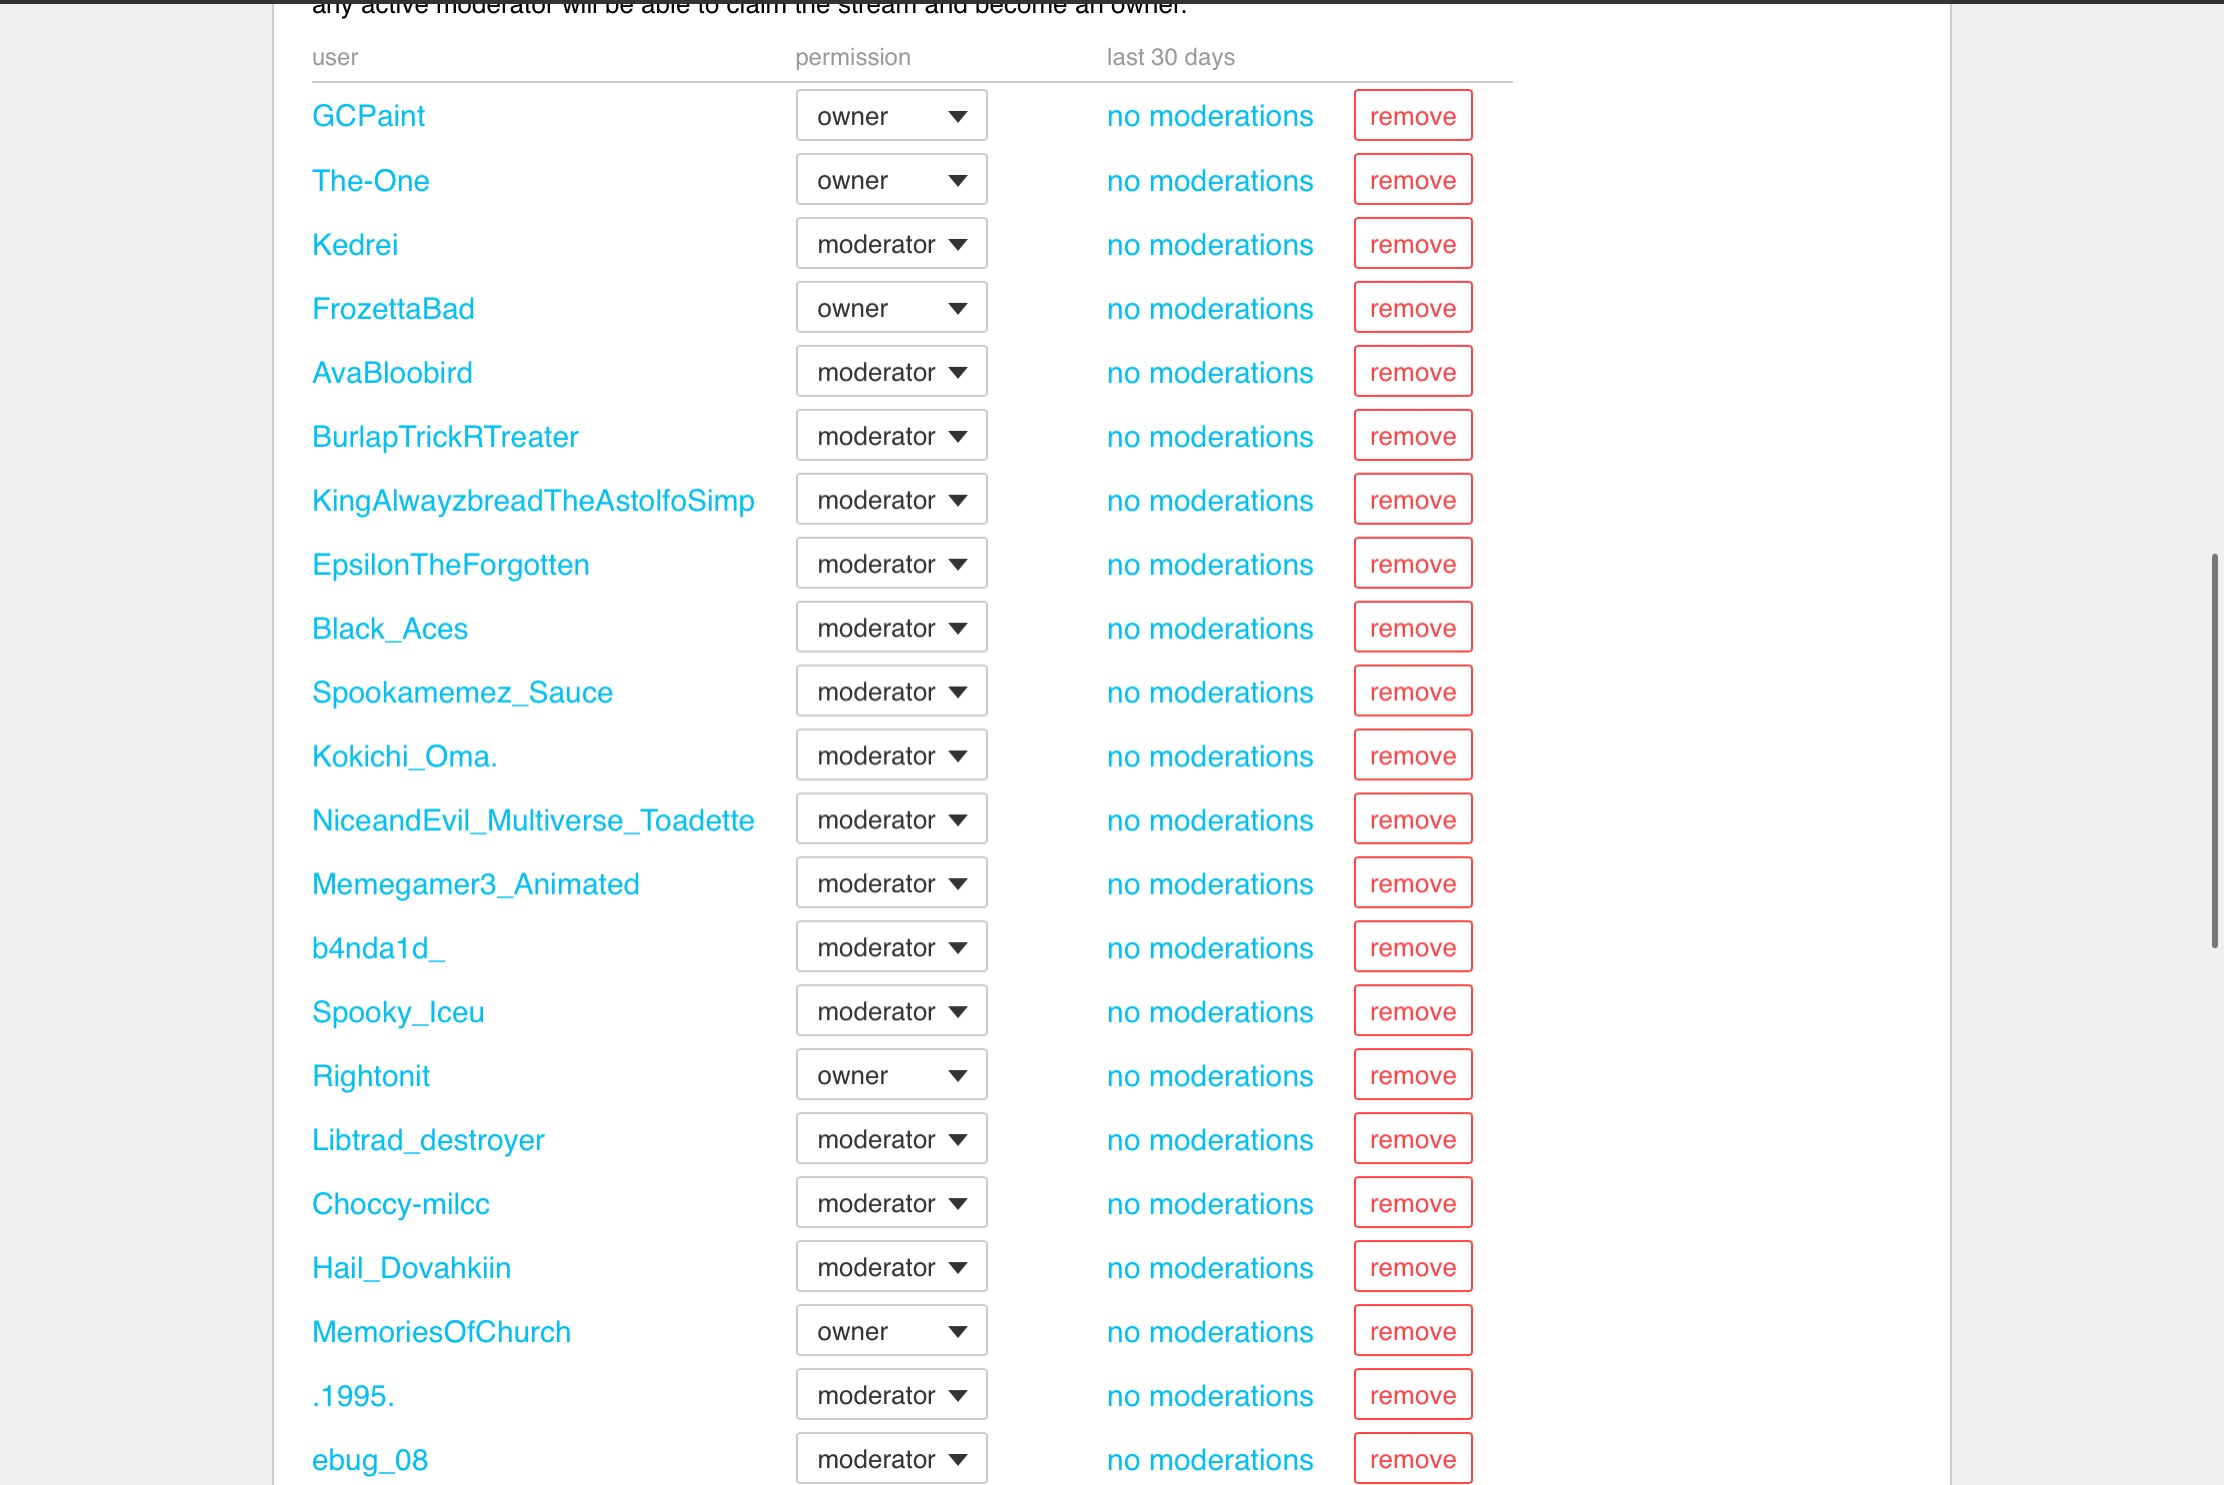Toggle permission for Libtrad_destroyer to owner
2224x1485 pixels.
(892, 1139)
